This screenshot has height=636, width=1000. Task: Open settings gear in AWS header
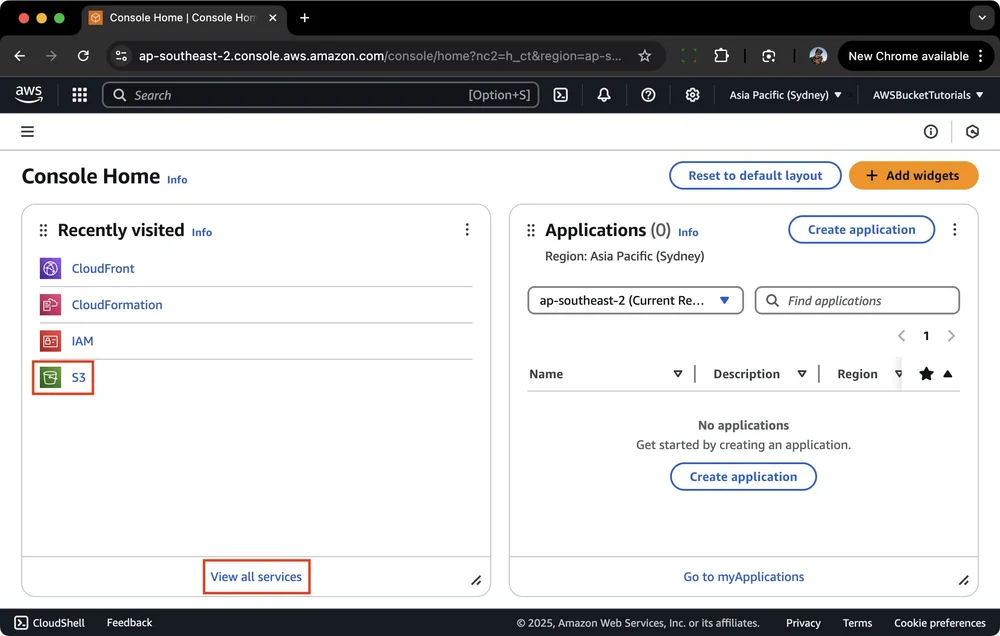[x=692, y=95]
